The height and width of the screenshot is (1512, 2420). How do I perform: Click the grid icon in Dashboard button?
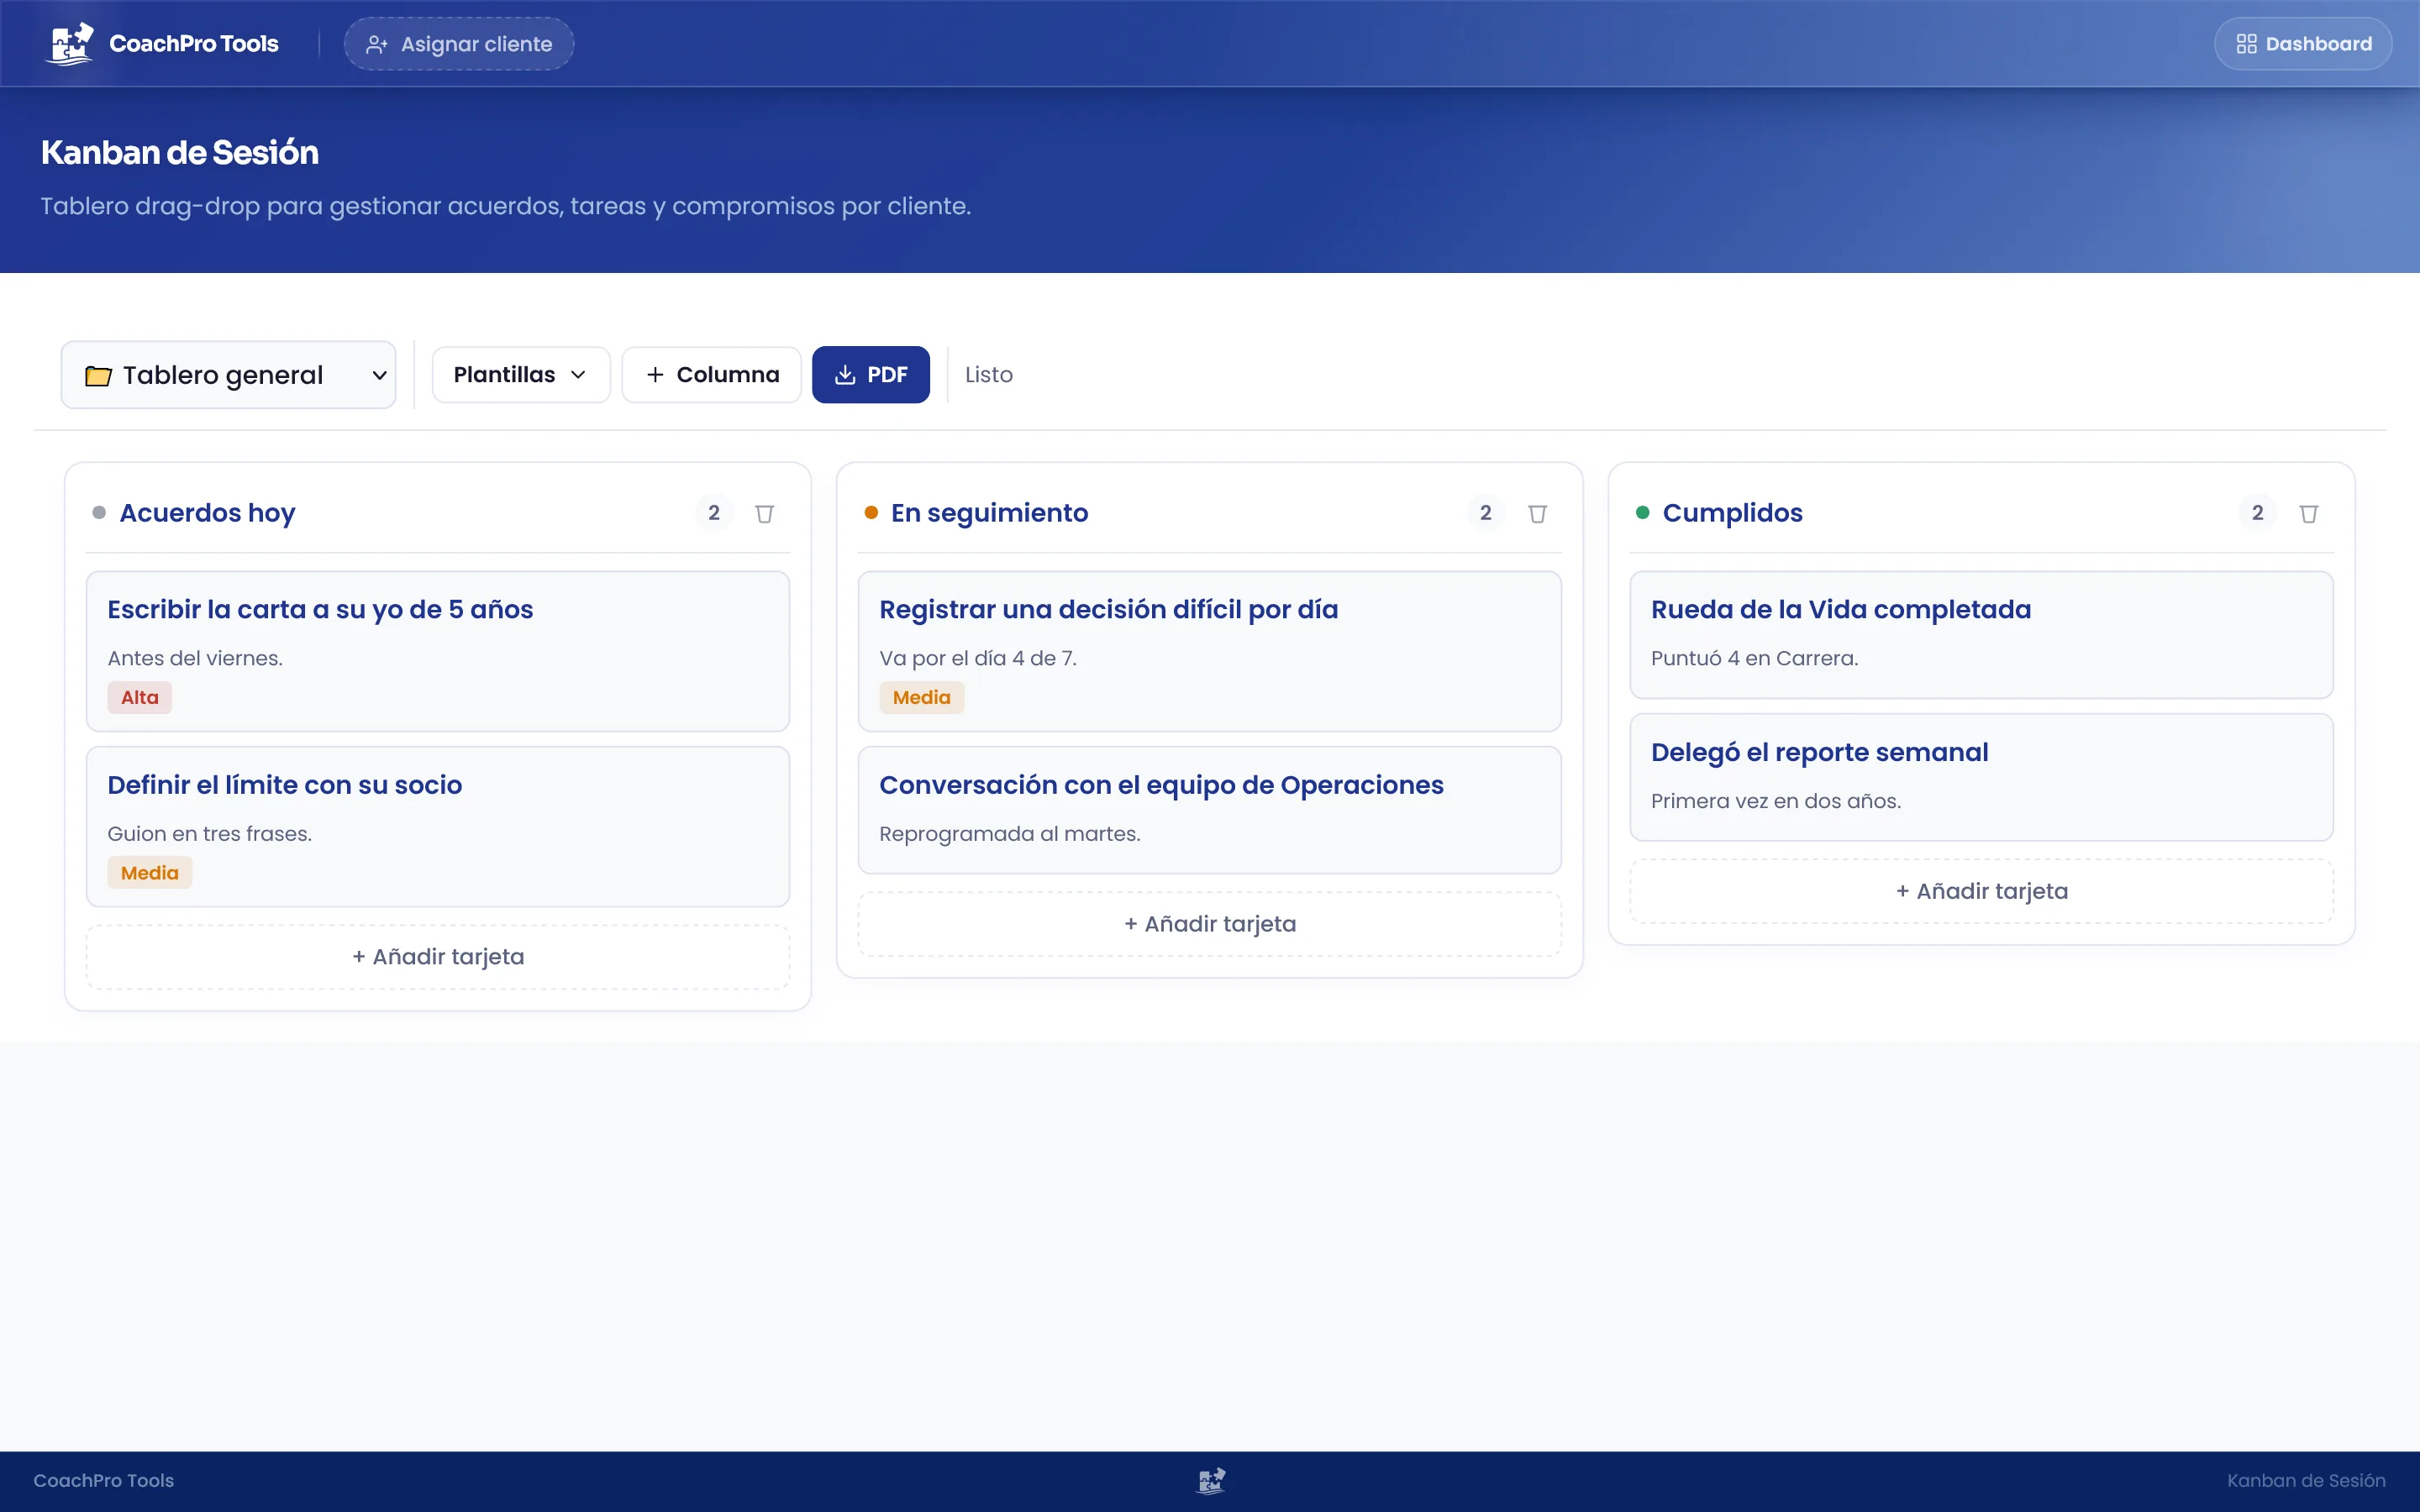click(2246, 44)
